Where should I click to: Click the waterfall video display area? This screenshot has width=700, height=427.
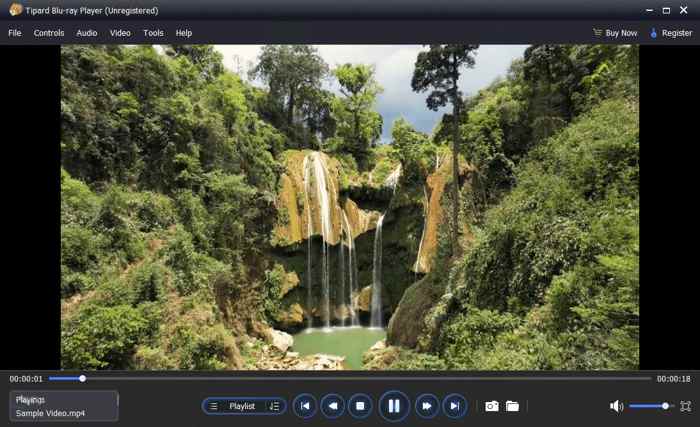[x=350, y=207]
